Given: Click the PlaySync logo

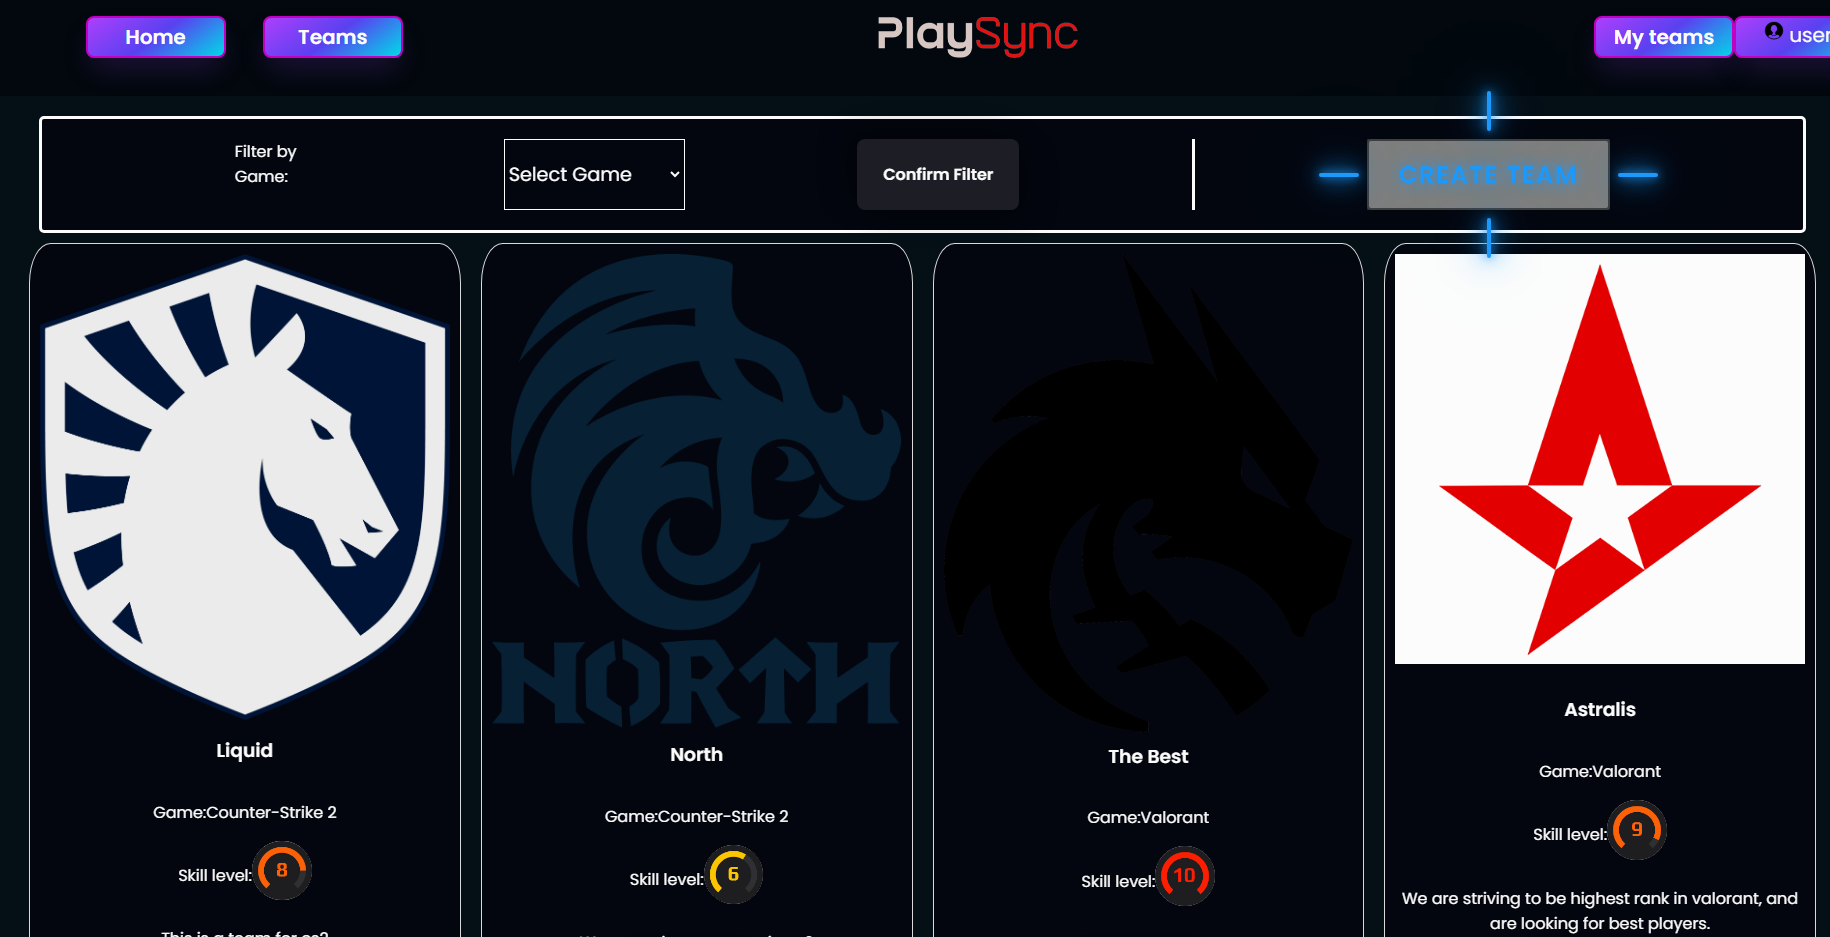Looking at the screenshot, I should click(x=977, y=35).
